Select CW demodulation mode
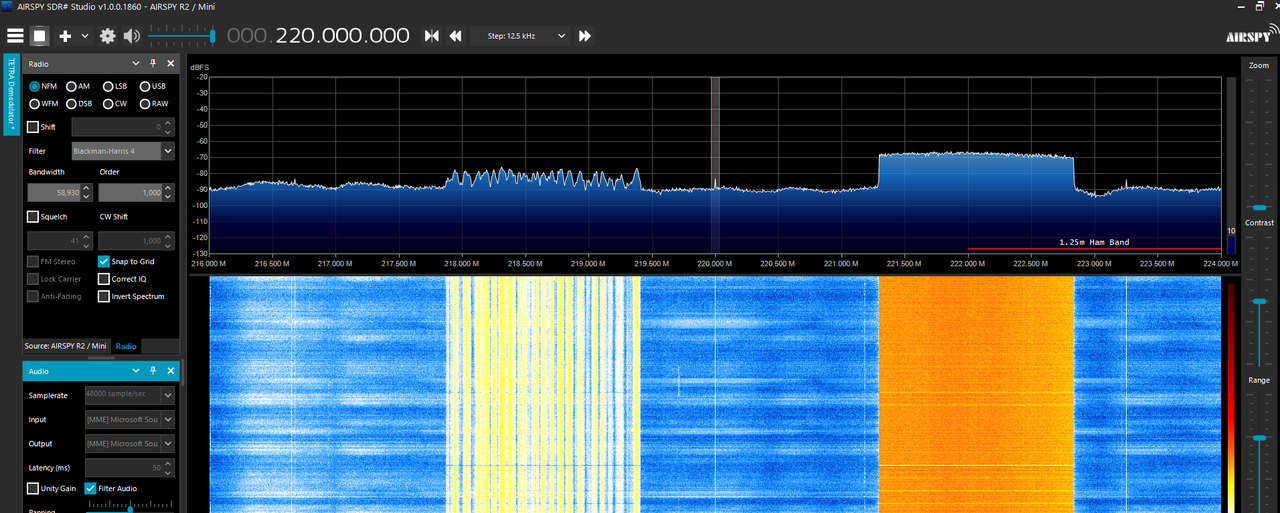Image resolution: width=1280 pixels, height=513 pixels. [x=115, y=104]
